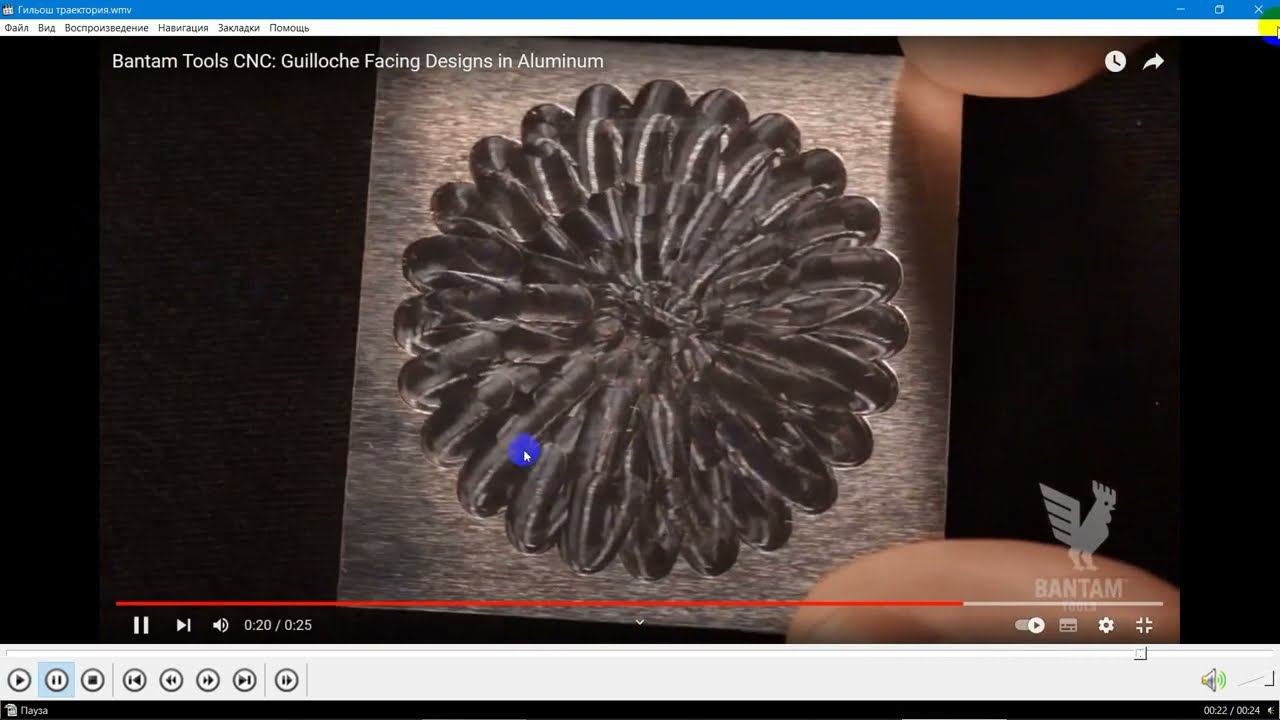Stop playback with the Stop button
This screenshot has width=1280, height=720.
pos(92,681)
